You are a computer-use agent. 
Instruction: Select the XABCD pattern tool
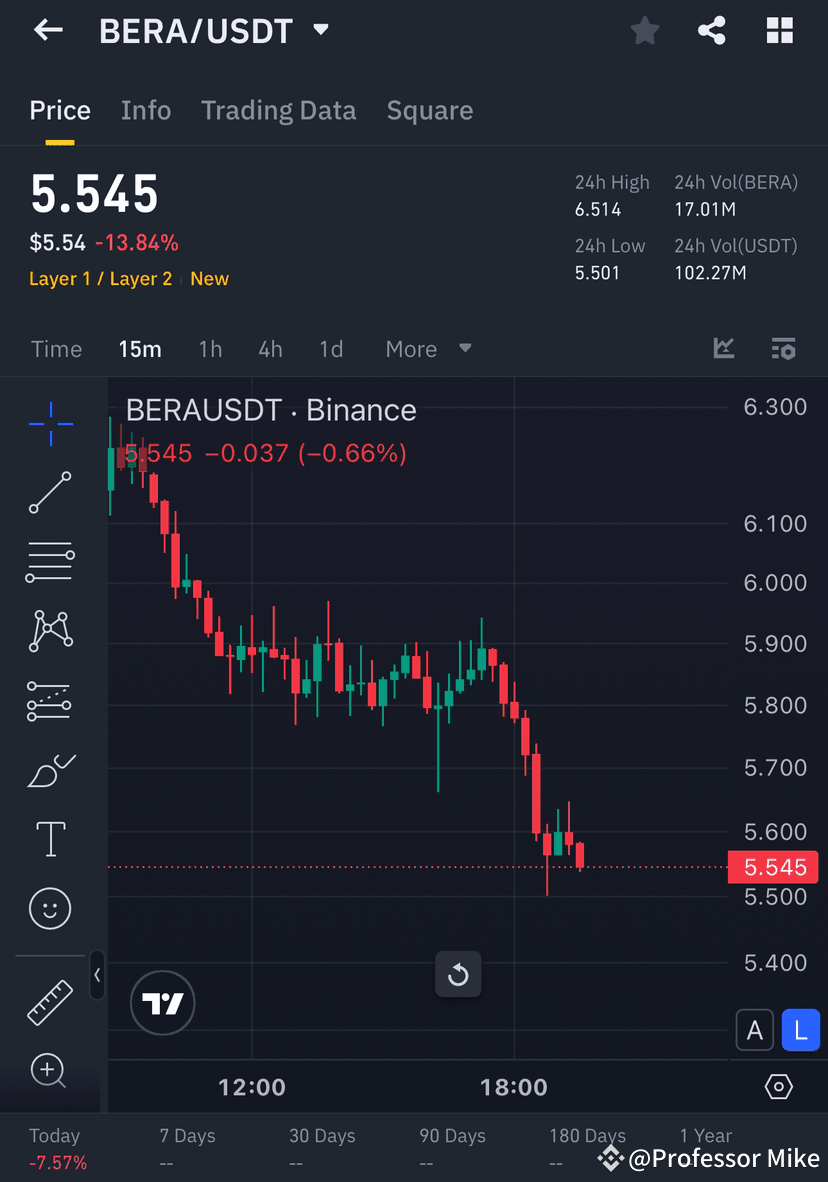click(x=50, y=631)
